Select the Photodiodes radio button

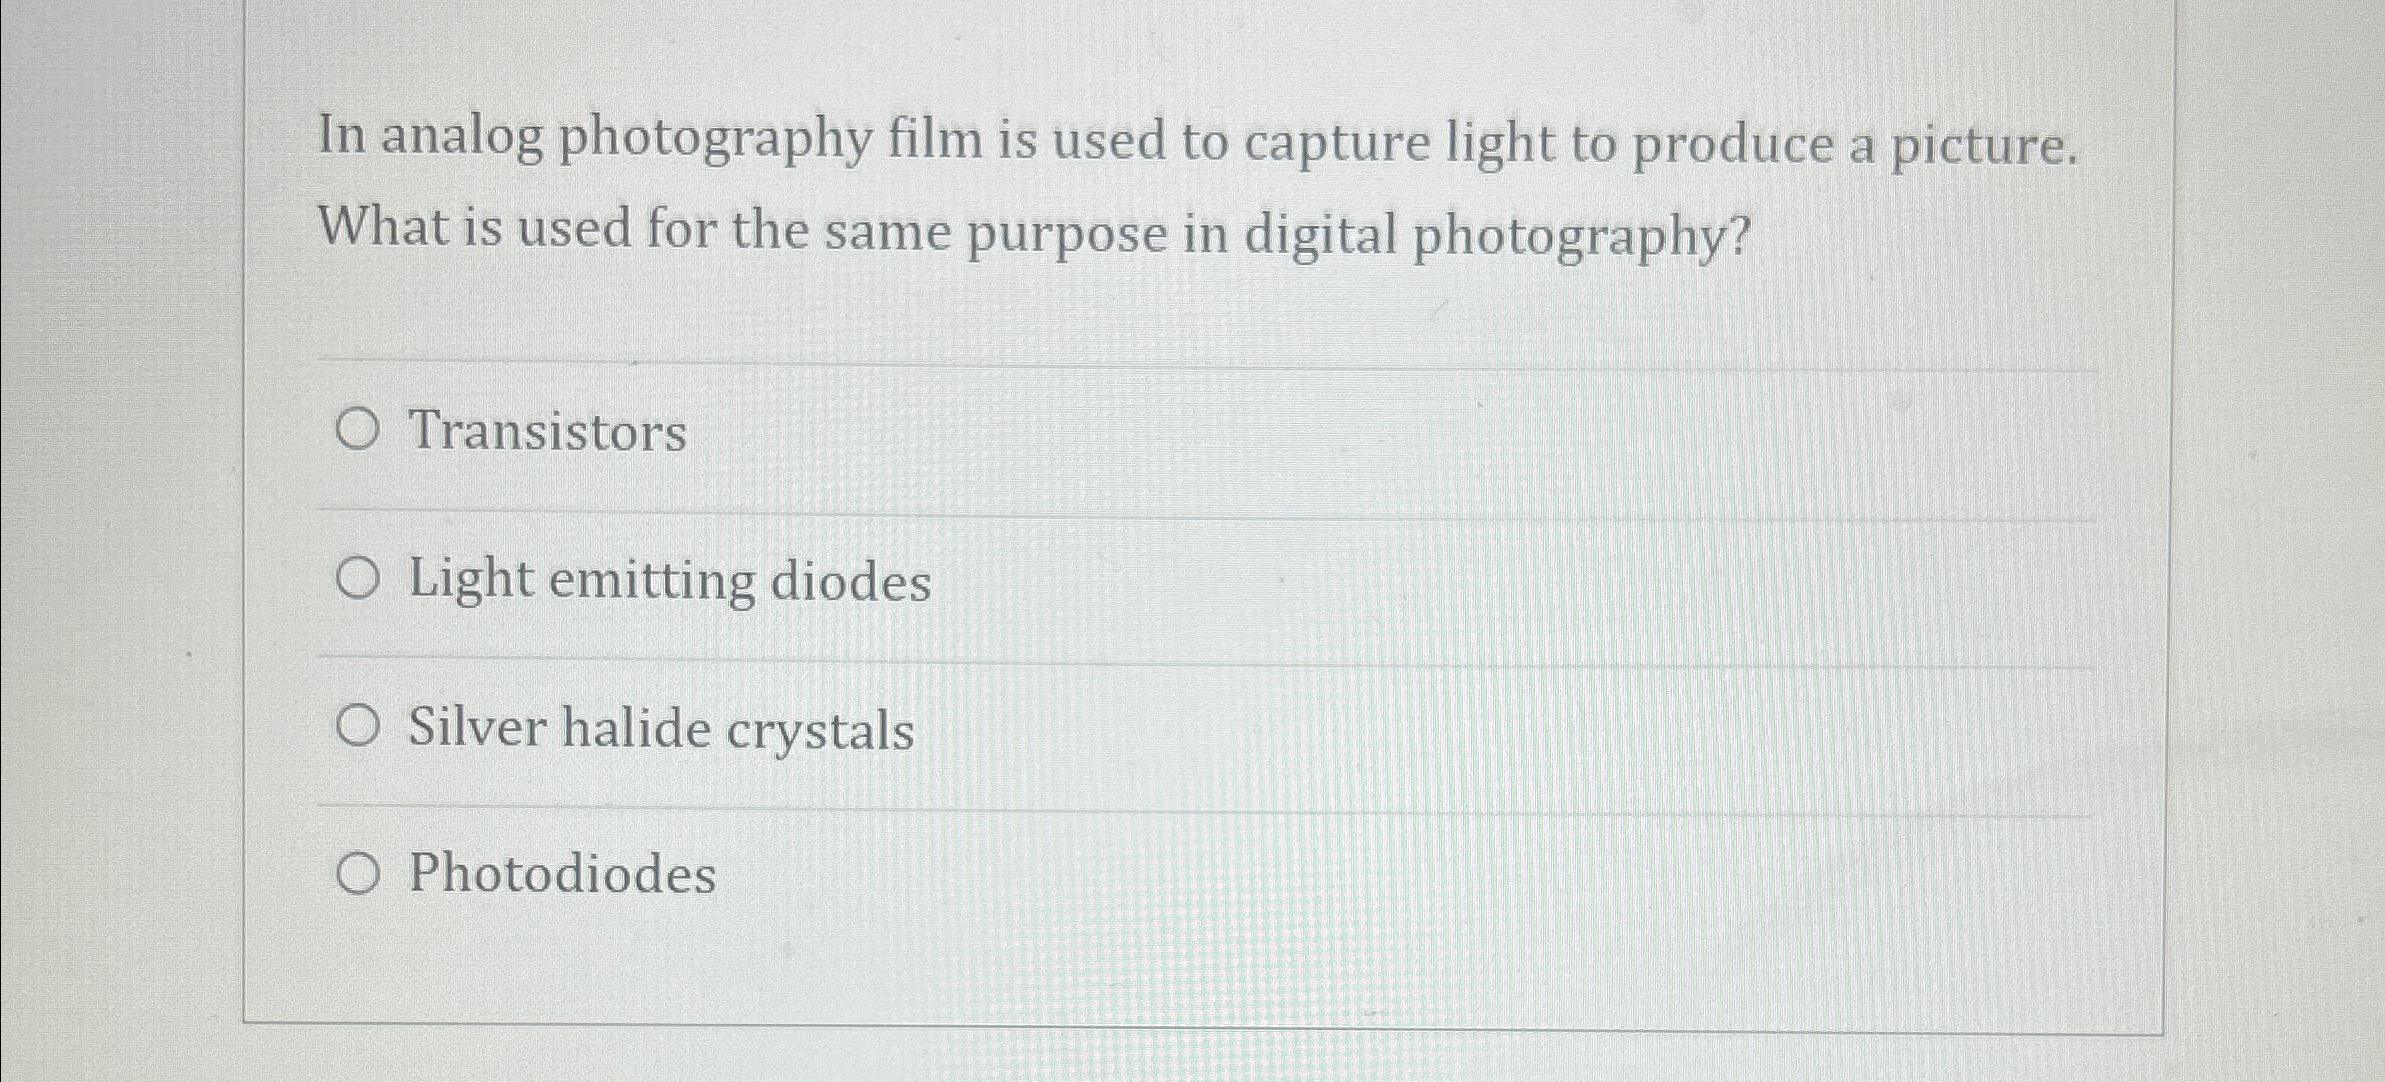tap(362, 871)
